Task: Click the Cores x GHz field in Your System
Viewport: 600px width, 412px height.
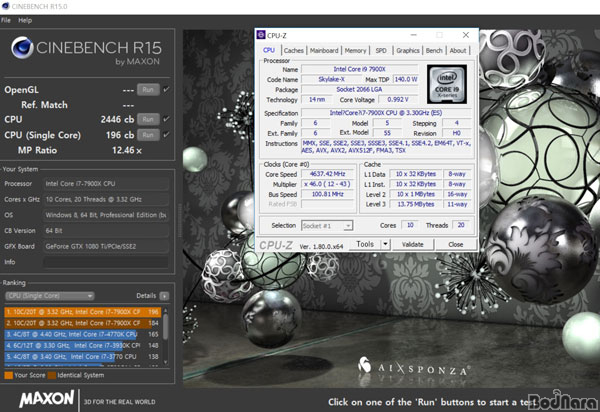Action: click(x=106, y=199)
